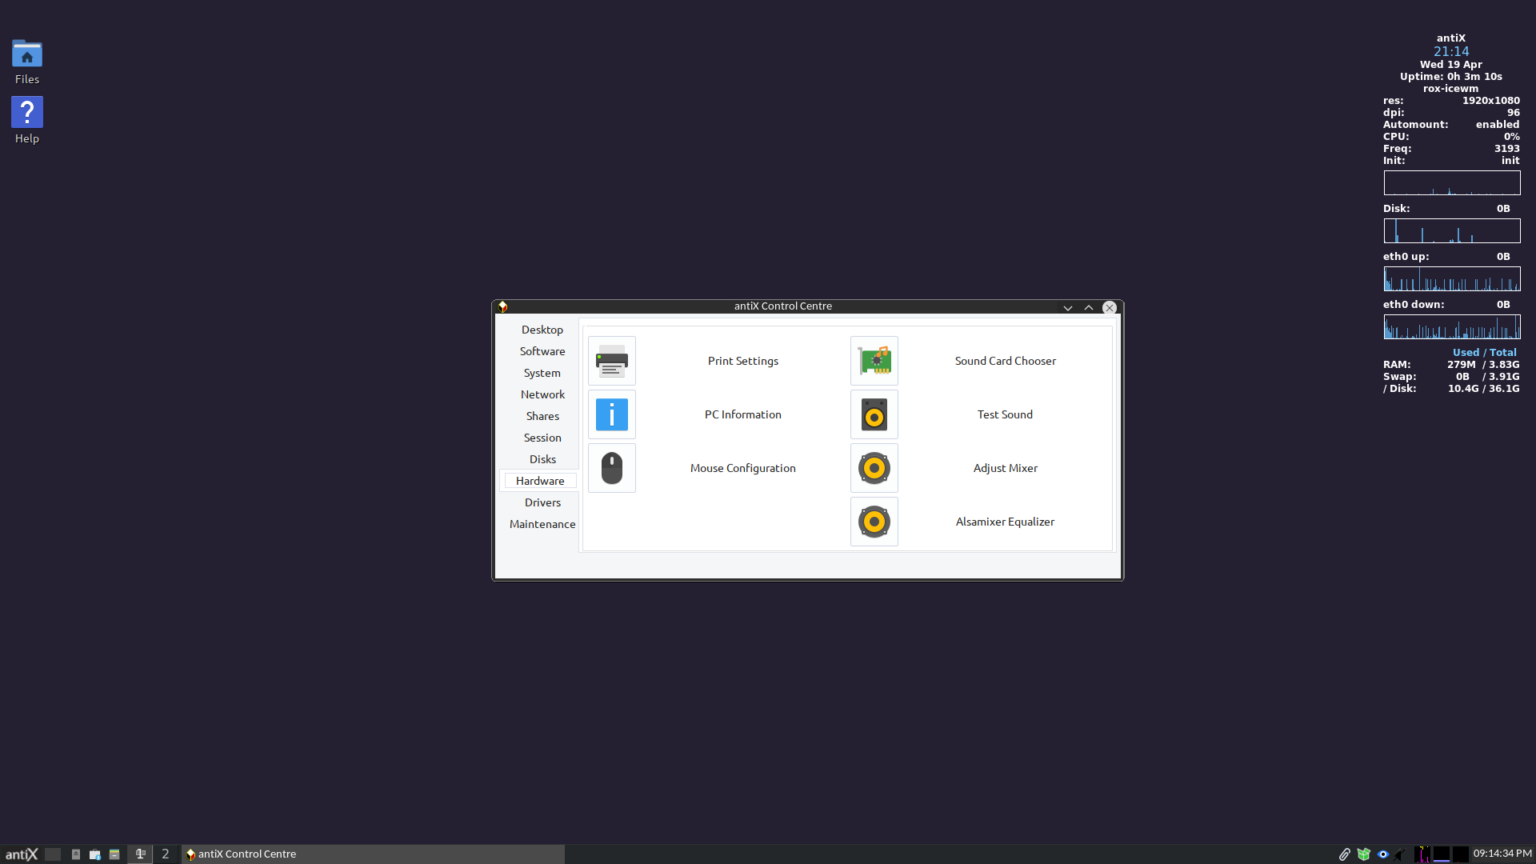Click the blue PC Information icon
1536x864 pixels.
[x=611, y=414]
